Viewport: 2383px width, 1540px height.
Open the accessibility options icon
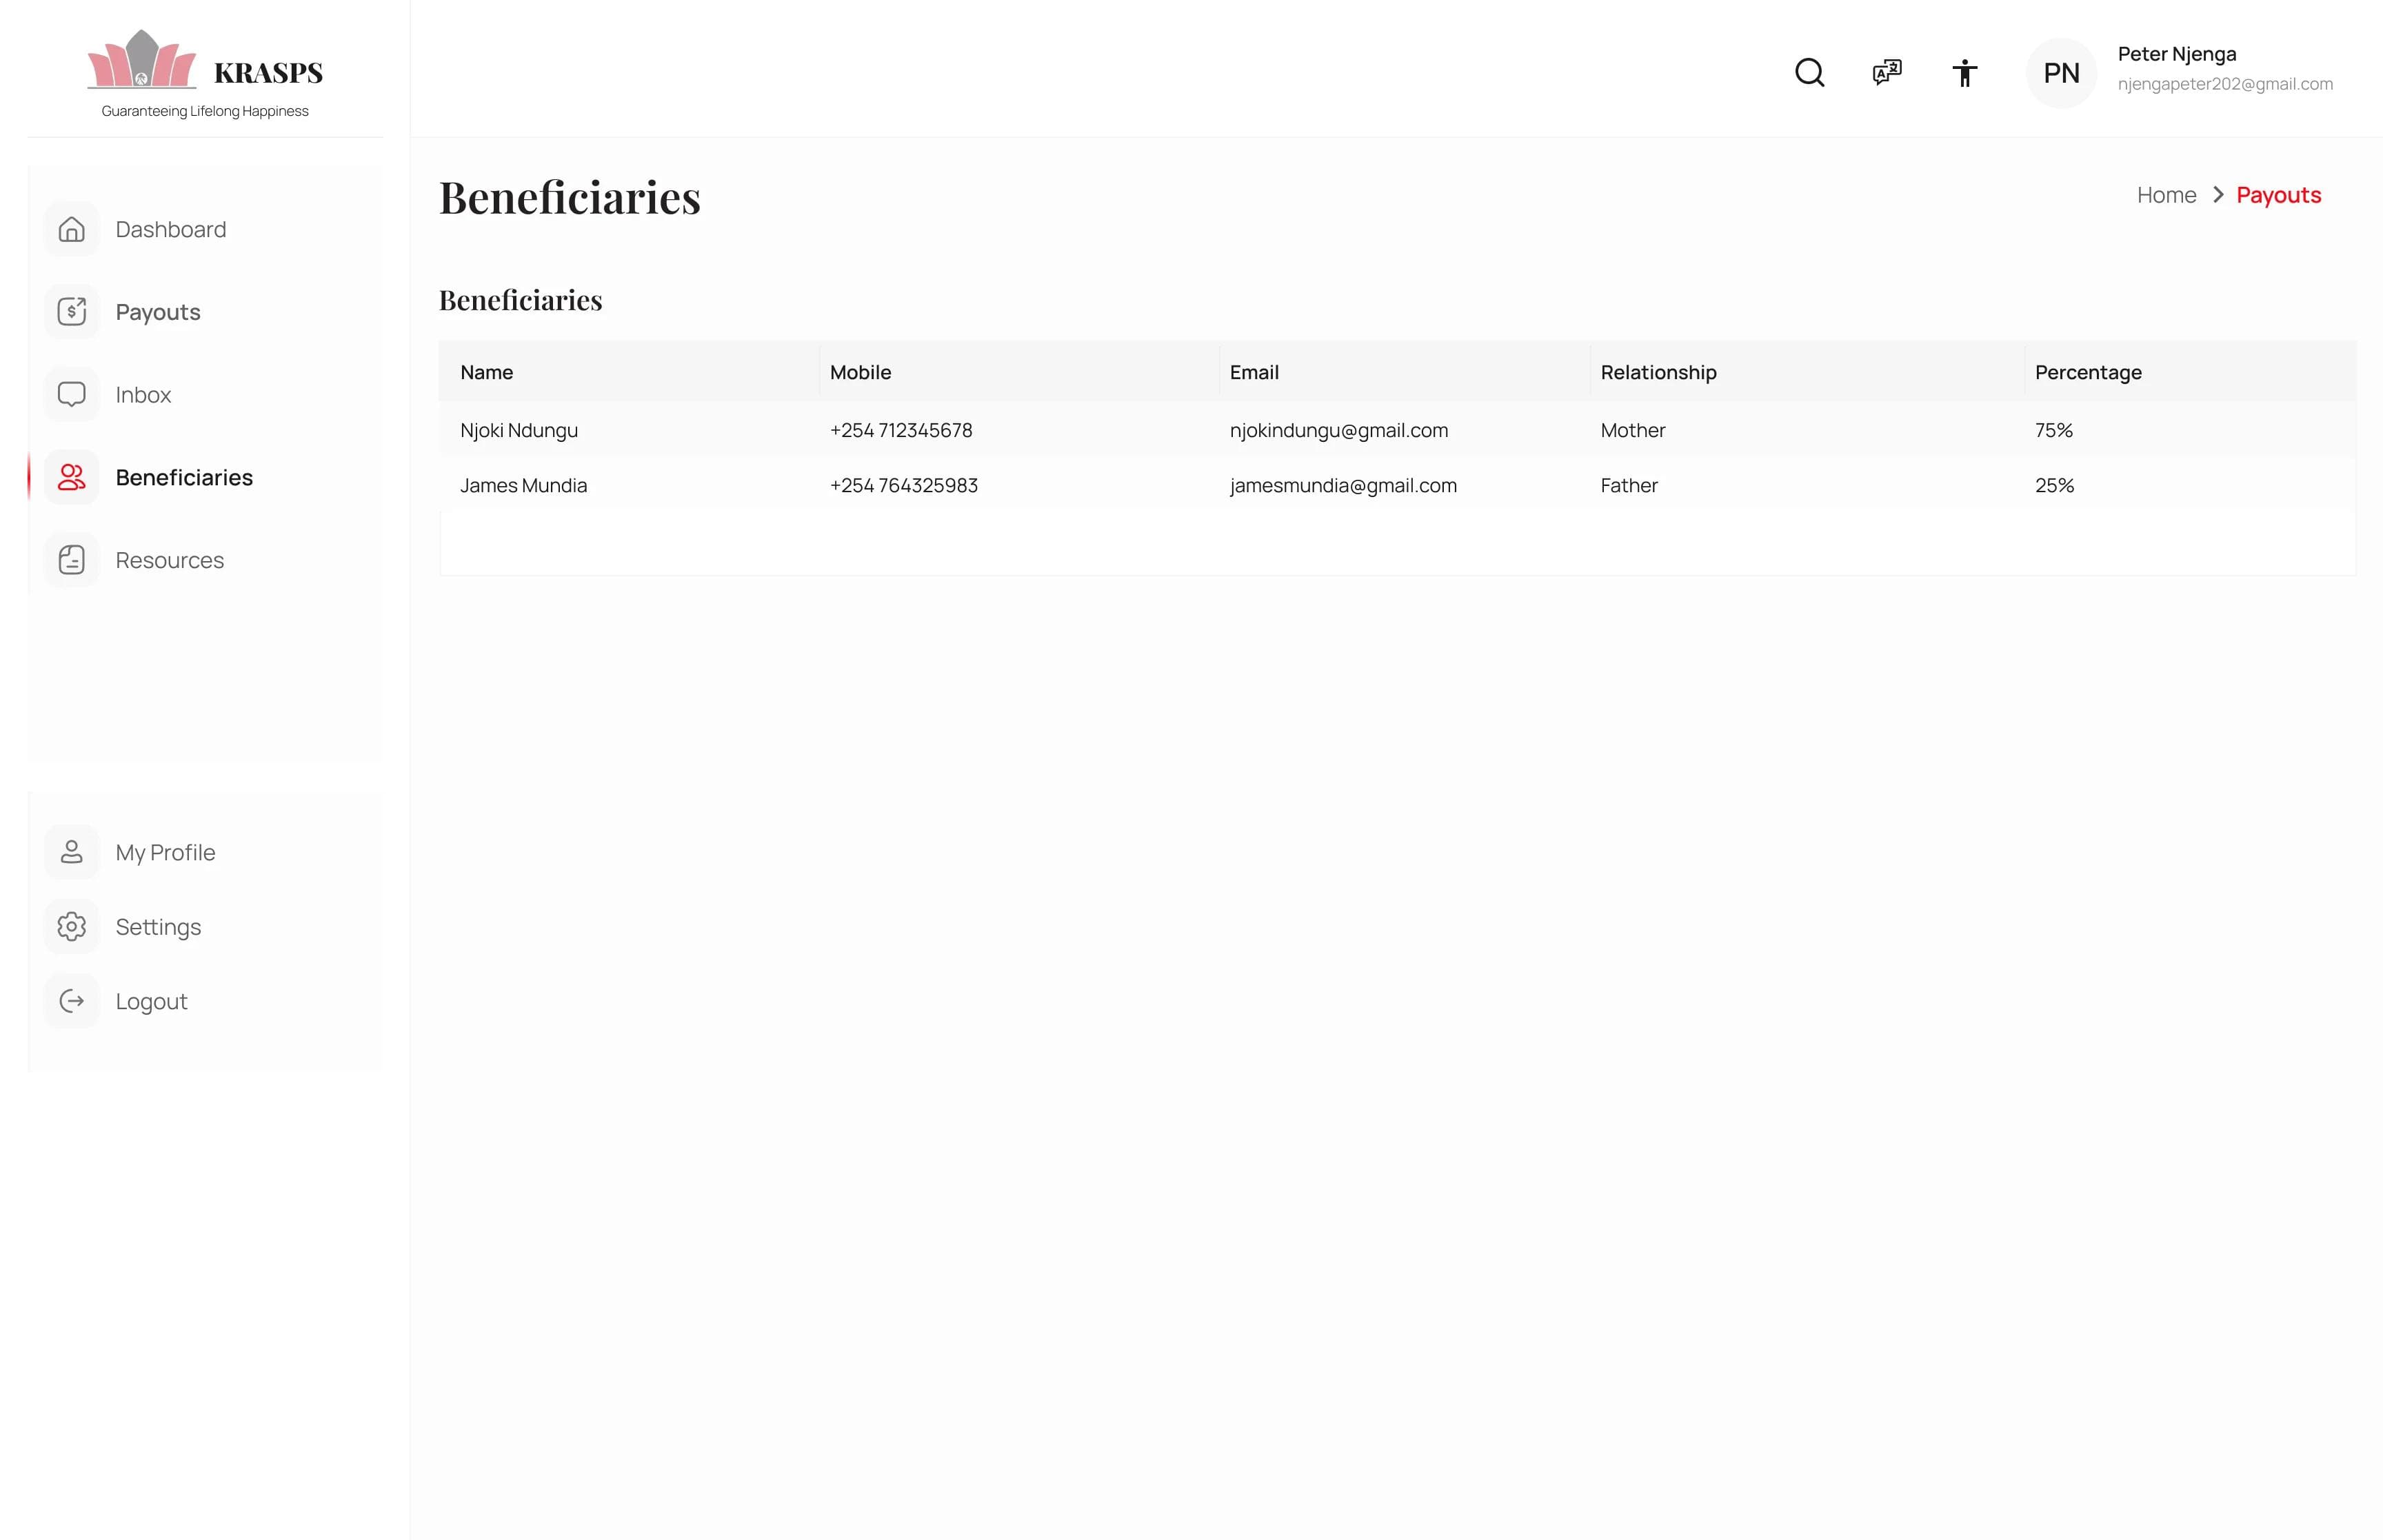[x=1964, y=72]
